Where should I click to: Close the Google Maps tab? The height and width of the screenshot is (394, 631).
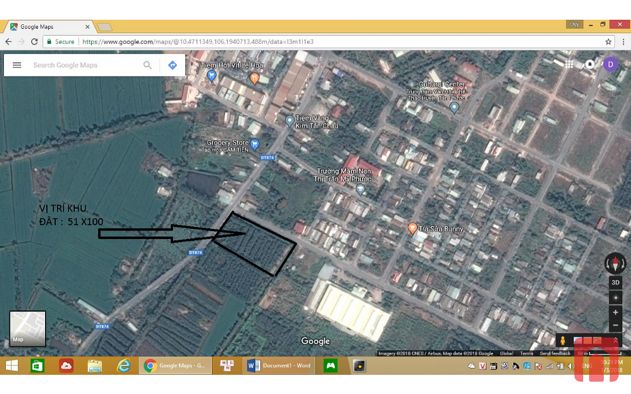87,27
